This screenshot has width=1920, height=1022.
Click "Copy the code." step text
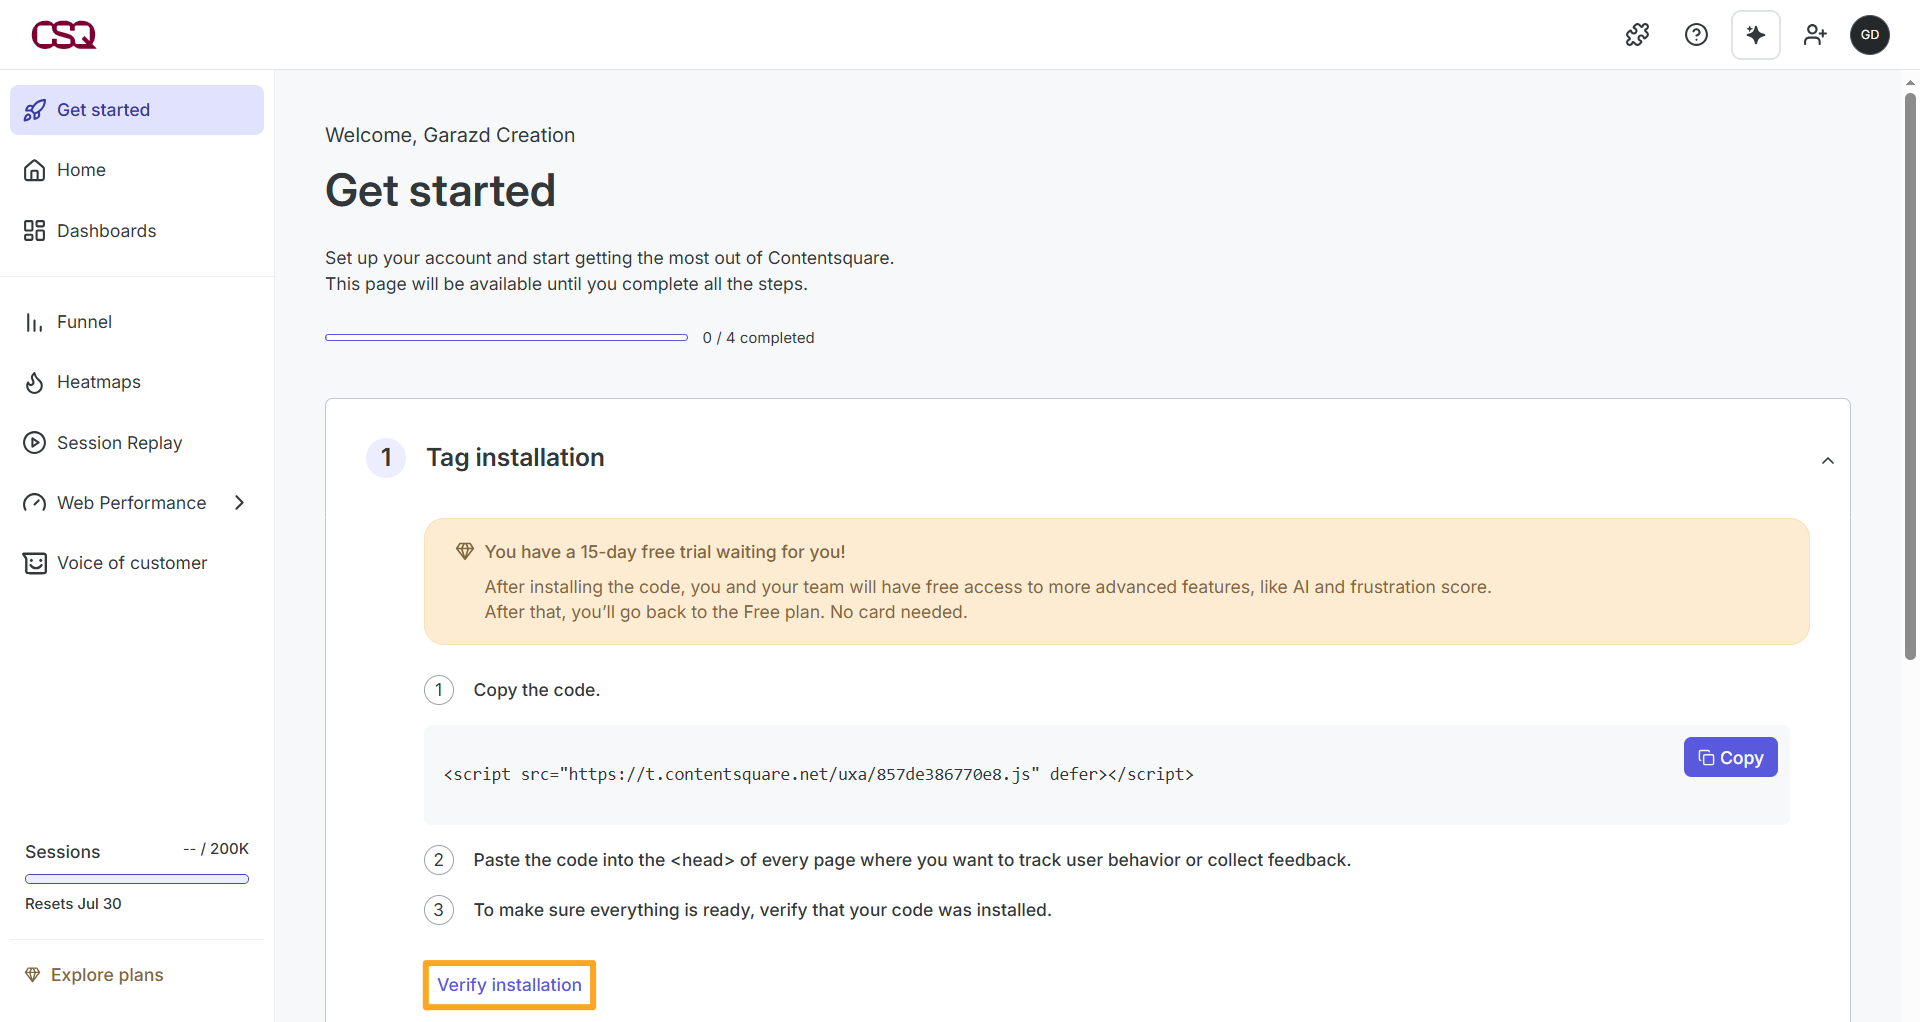pyautogui.click(x=536, y=690)
